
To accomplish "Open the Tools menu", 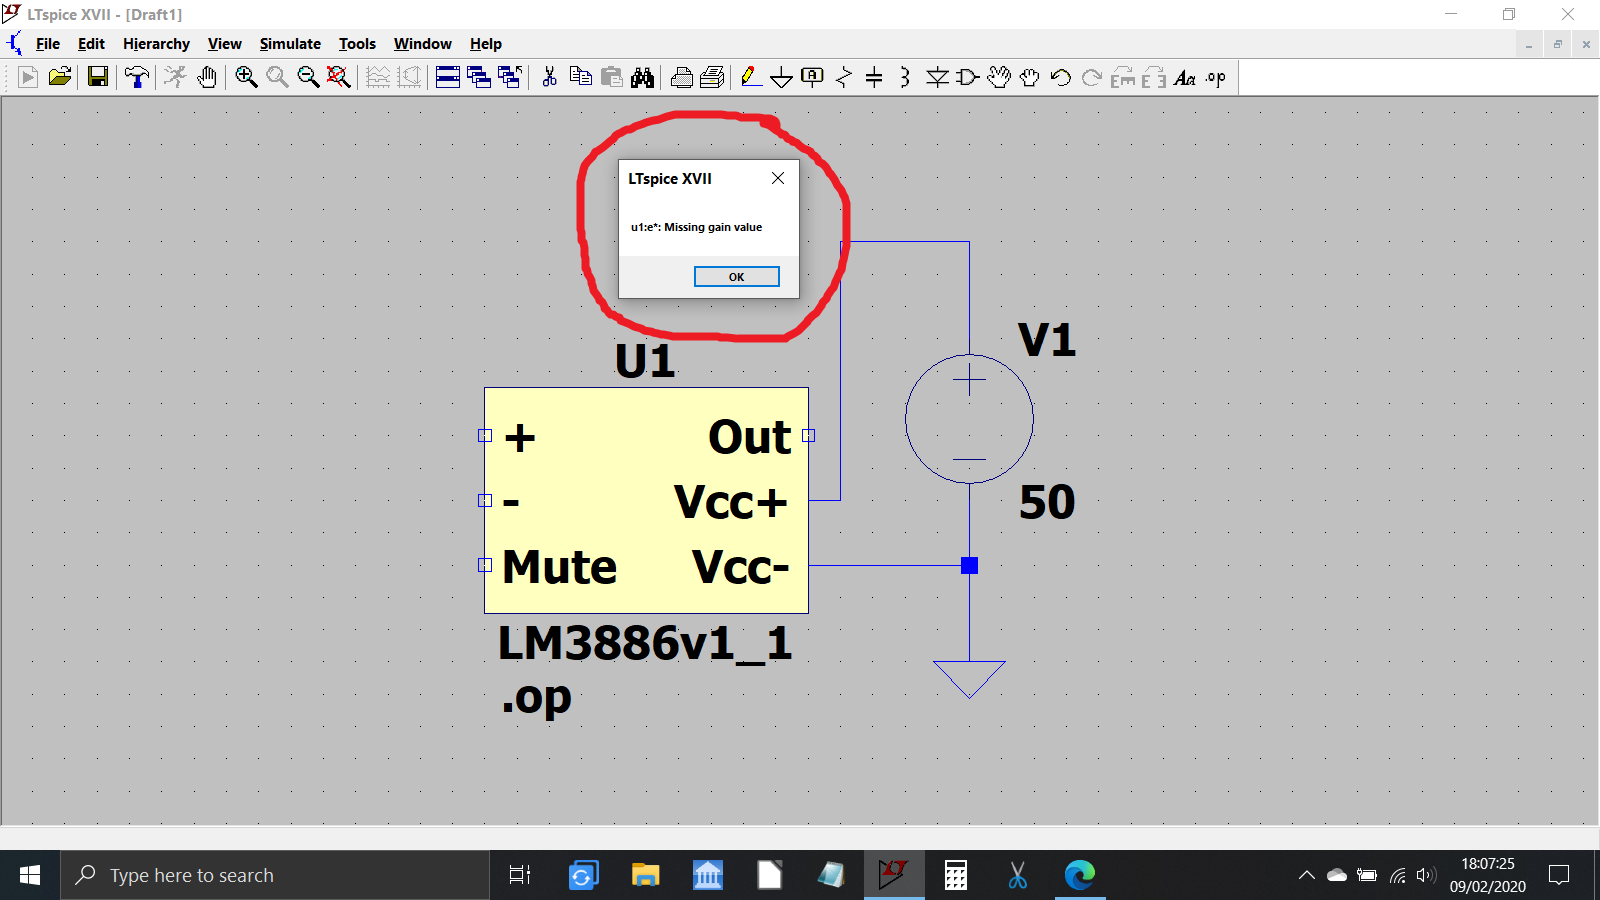I will tap(357, 44).
